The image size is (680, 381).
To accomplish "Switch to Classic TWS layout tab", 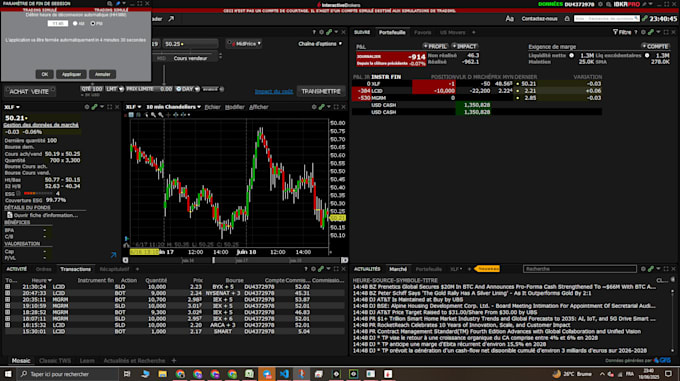I will point(55,361).
